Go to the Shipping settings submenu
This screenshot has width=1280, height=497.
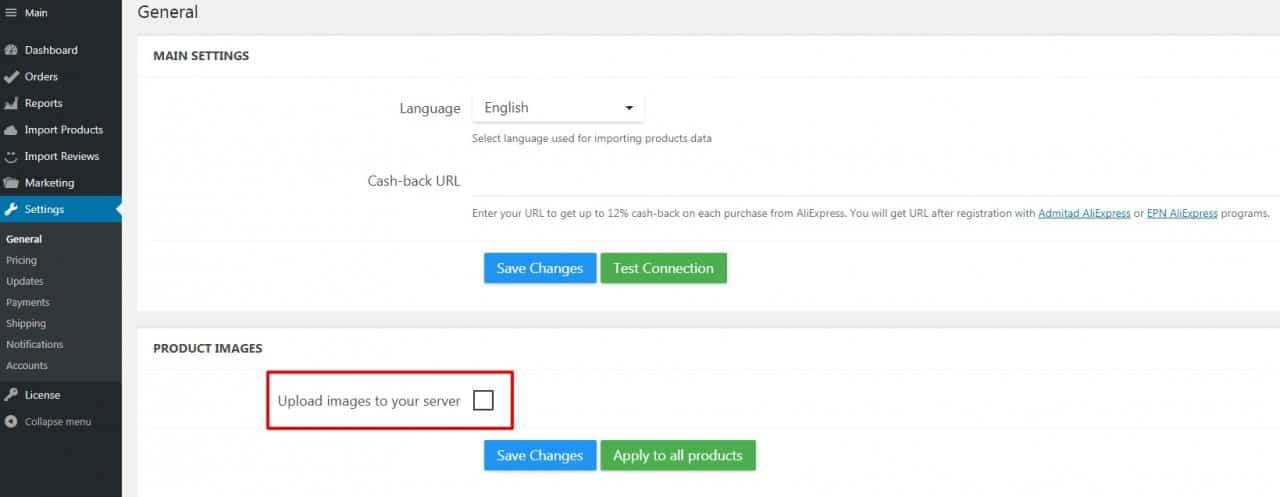26,323
